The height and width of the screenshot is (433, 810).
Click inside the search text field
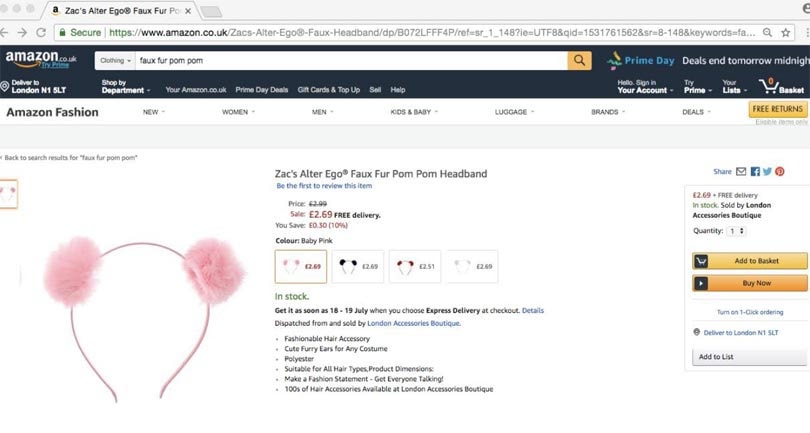[x=350, y=61]
